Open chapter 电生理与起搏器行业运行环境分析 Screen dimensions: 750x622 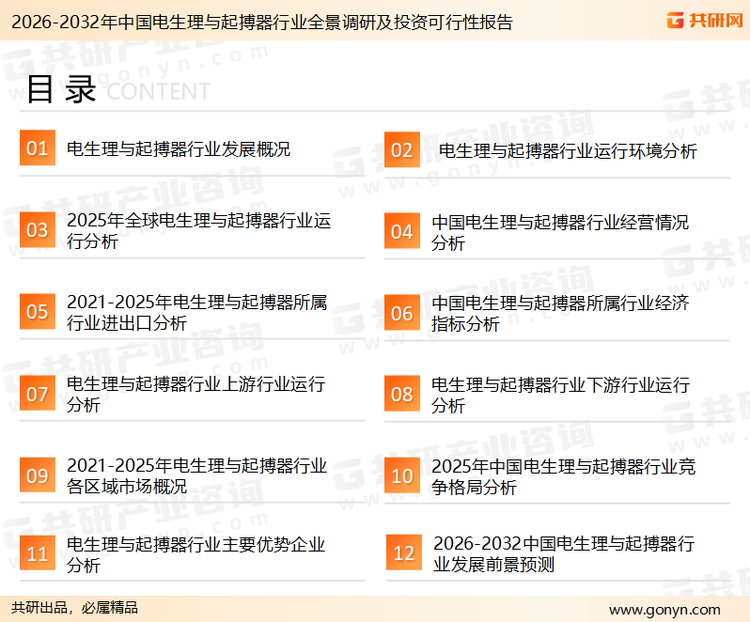coord(568,151)
